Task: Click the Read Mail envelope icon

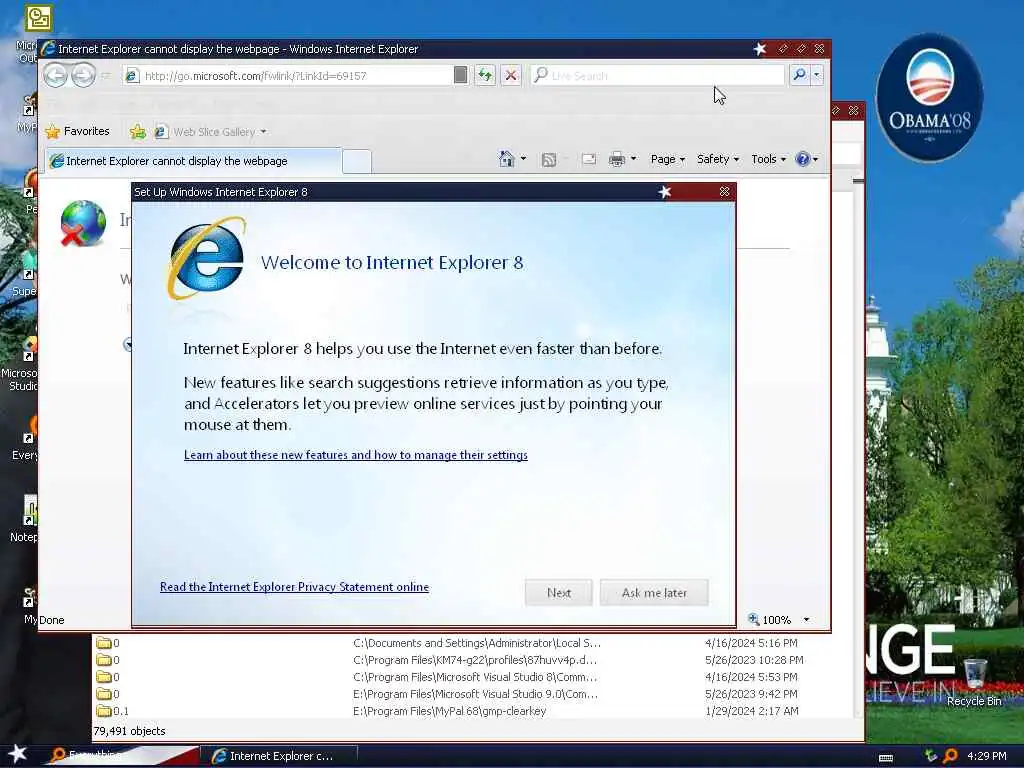Action: pyautogui.click(x=588, y=159)
